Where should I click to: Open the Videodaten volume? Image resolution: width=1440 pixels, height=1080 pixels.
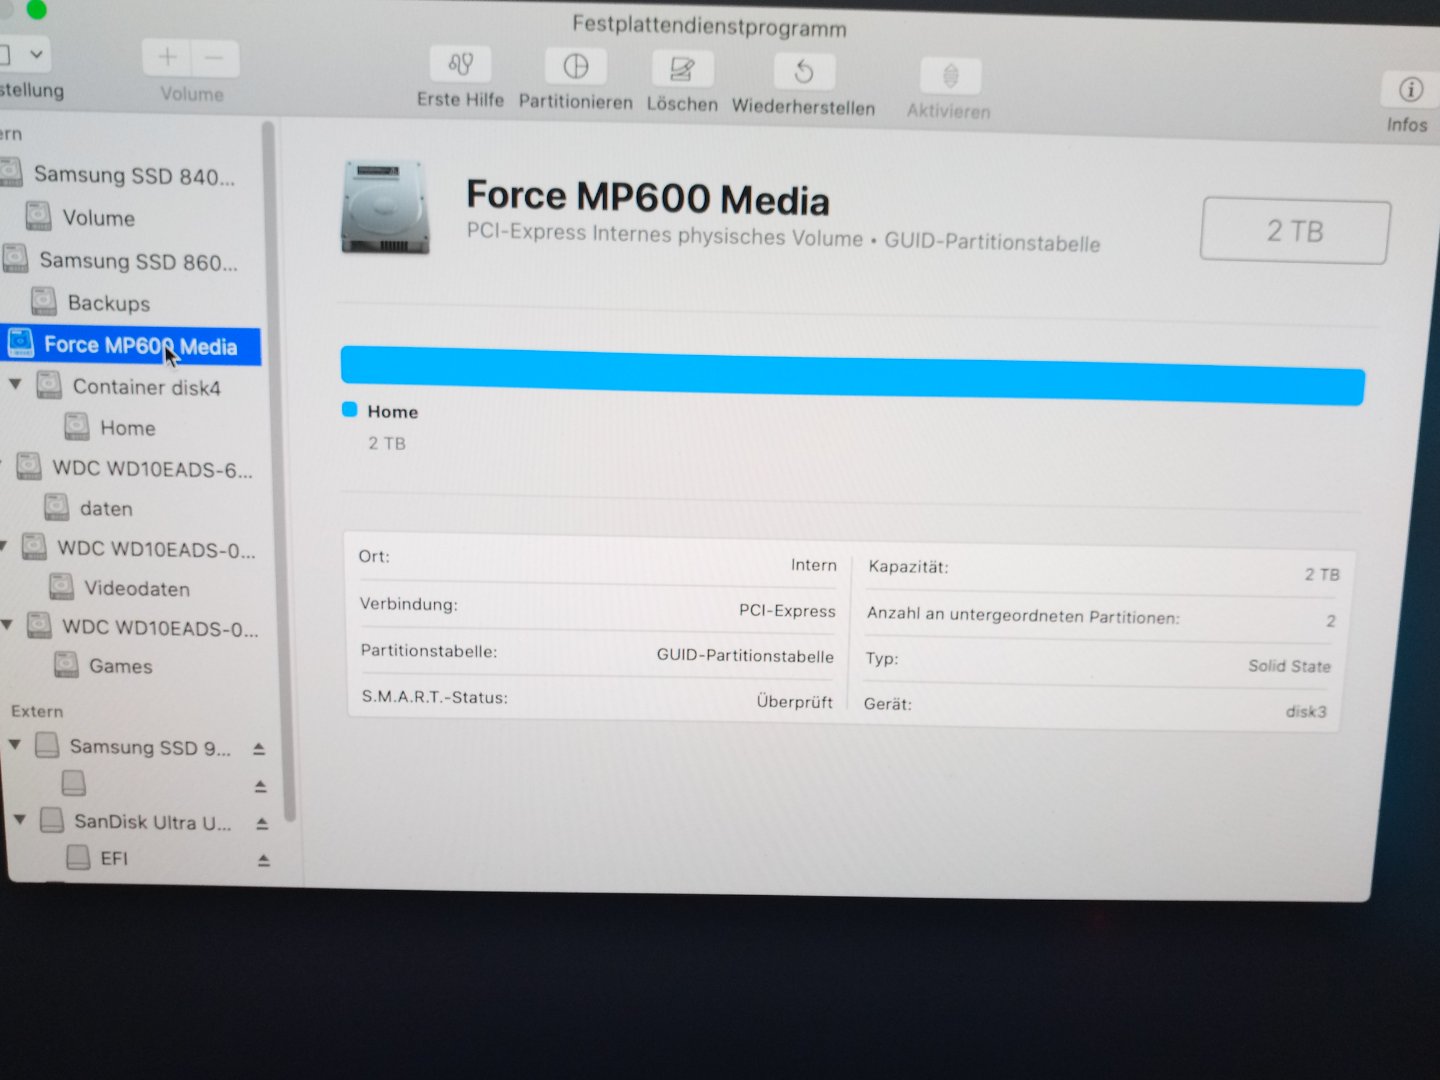[136, 588]
